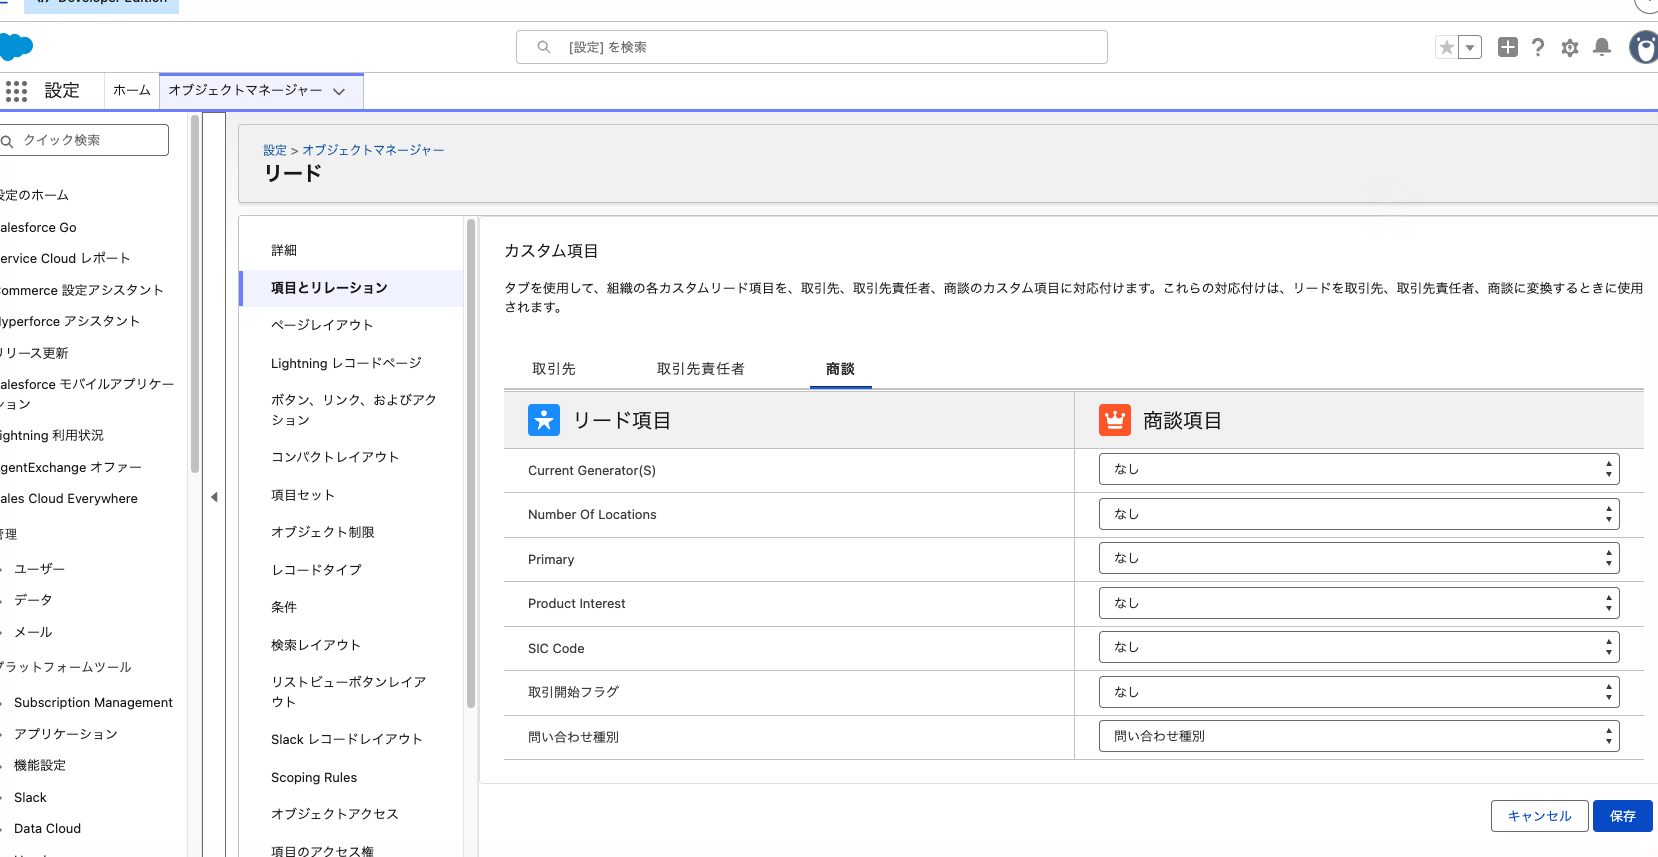Image resolution: width=1658 pixels, height=857 pixels.
Task: Open the オブジェクトマネージャー tab chevron menu
Action: (339, 91)
